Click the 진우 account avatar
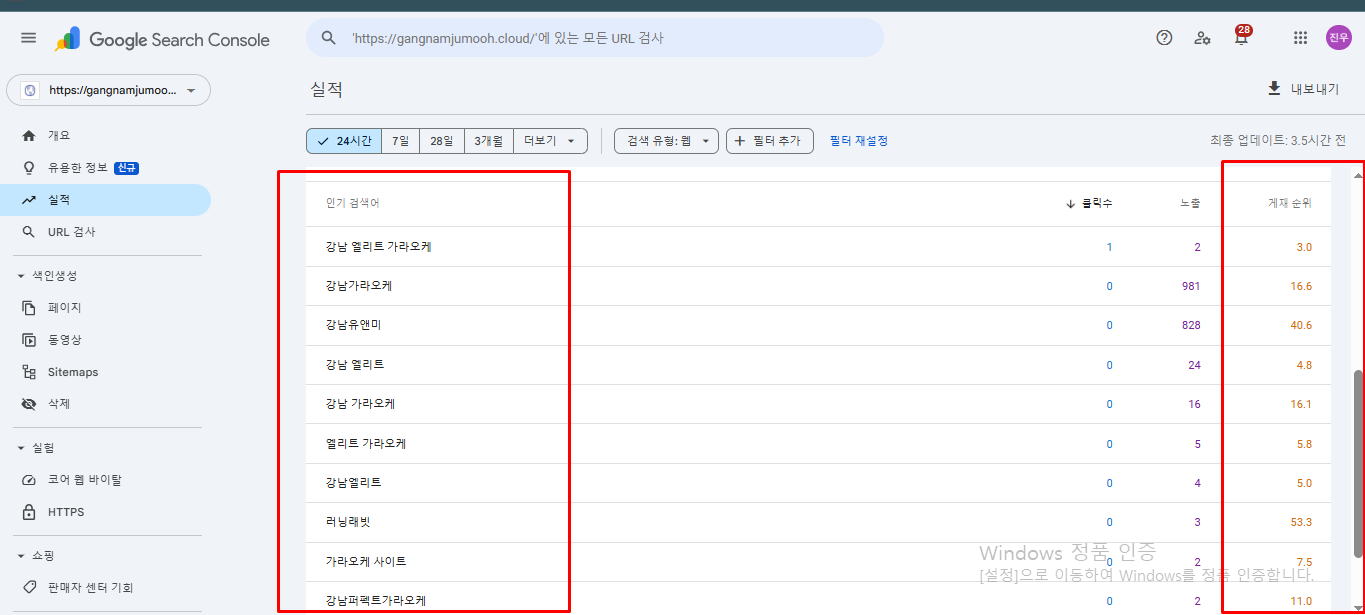The image size is (1365, 615). (x=1338, y=38)
